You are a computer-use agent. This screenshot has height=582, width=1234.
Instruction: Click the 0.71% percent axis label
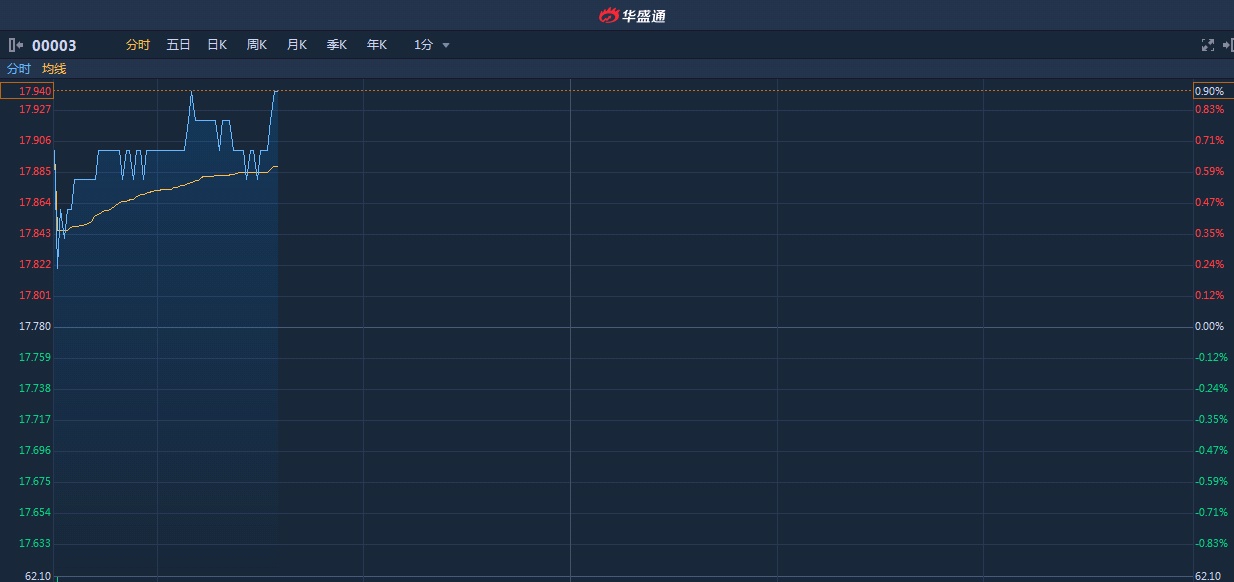tap(1210, 140)
